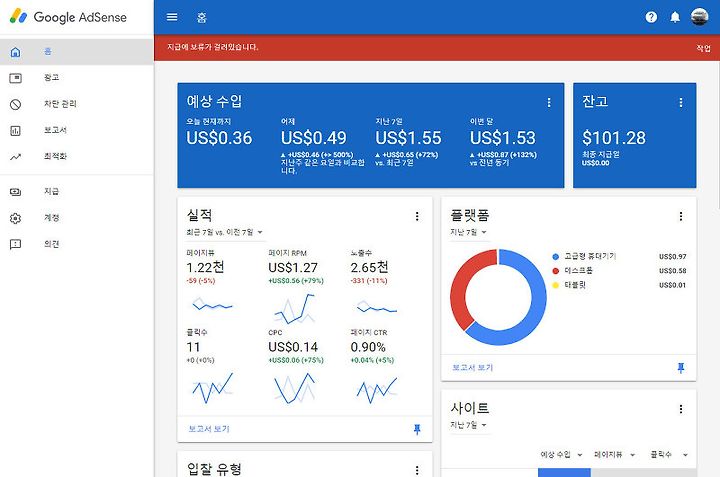Expand the 사이트 card's 지난 7일 dropdown
Image resolution: width=720 pixels, height=477 pixels.
(x=468, y=425)
